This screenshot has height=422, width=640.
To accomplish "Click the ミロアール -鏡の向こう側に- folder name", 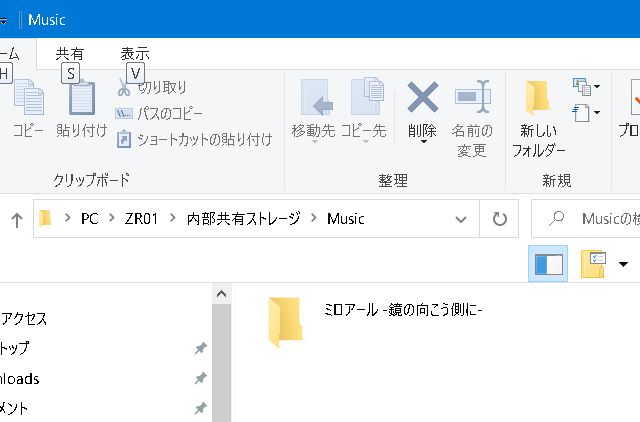I will tap(403, 310).
